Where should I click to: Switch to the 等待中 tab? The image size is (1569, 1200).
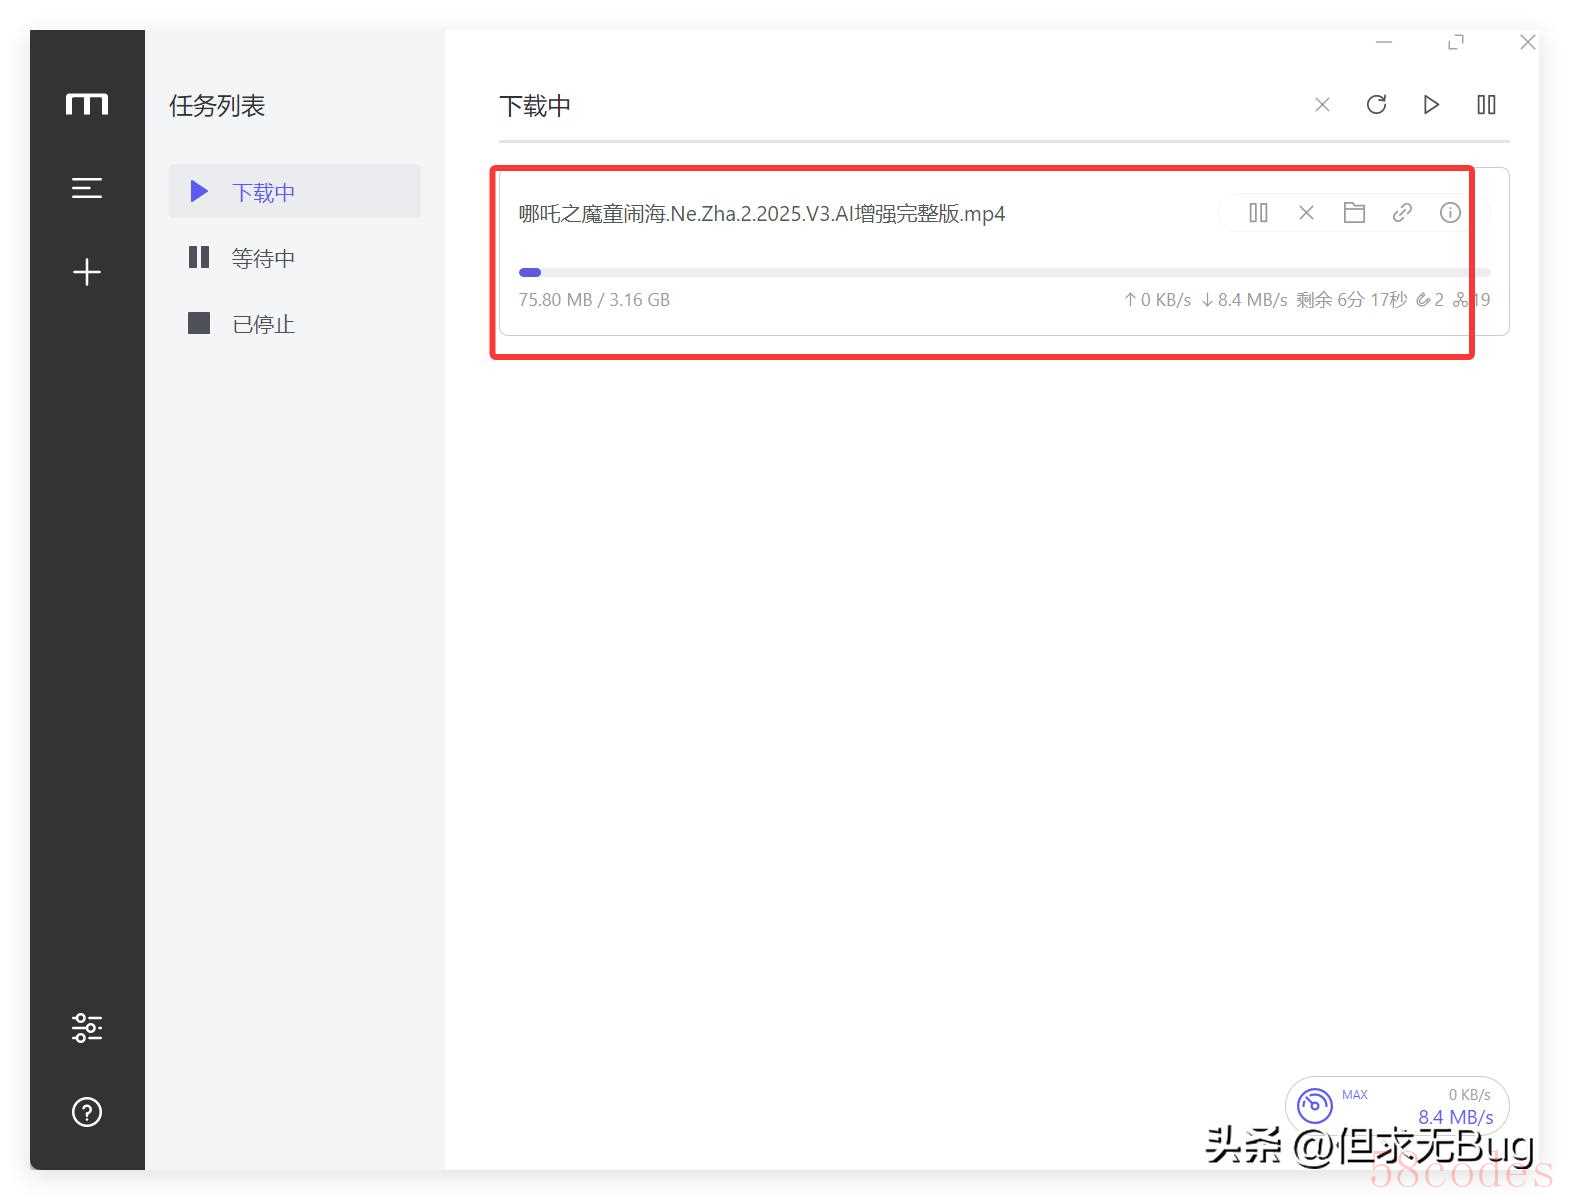tap(294, 258)
